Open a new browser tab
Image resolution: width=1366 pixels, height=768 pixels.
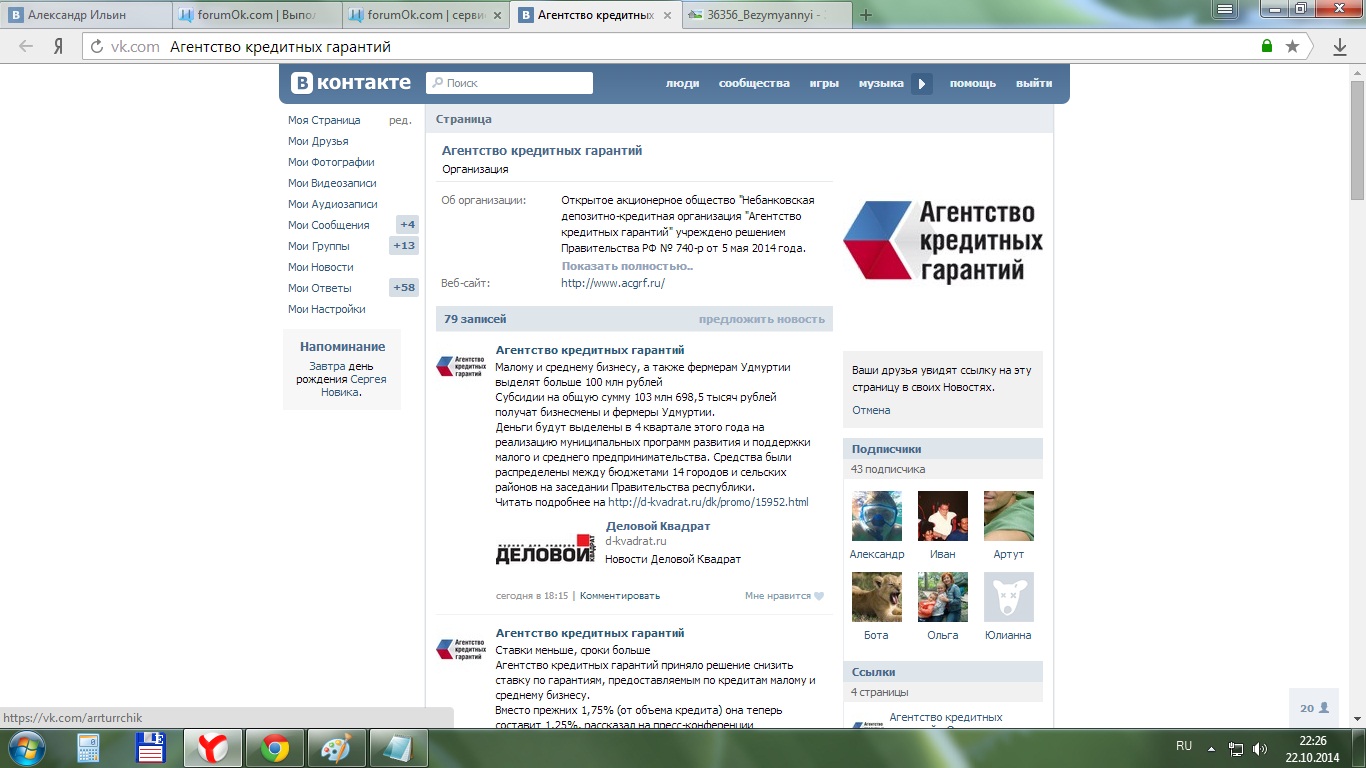tap(866, 15)
